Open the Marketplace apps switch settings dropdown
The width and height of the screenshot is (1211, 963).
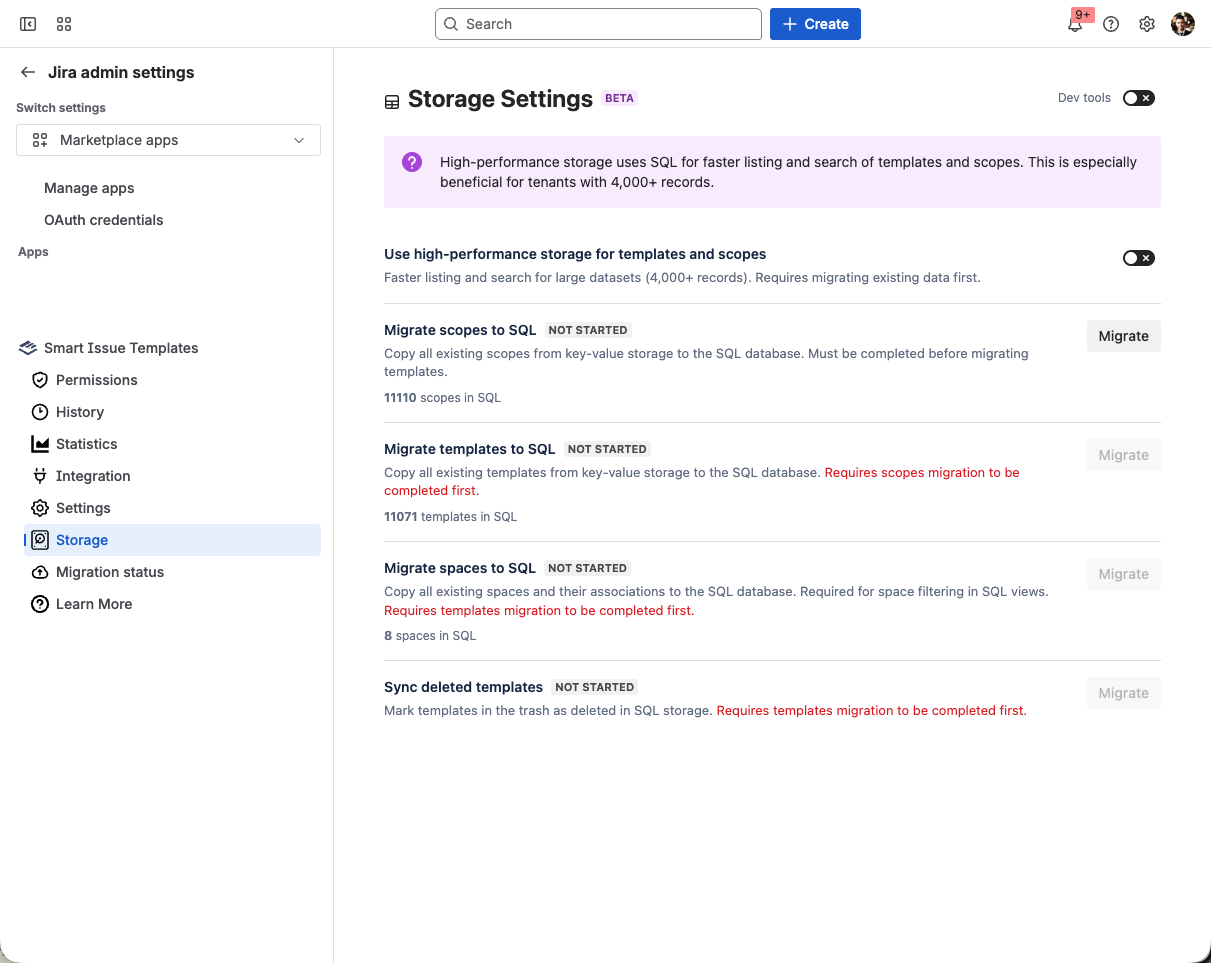pyautogui.click(x=168, y=140)
